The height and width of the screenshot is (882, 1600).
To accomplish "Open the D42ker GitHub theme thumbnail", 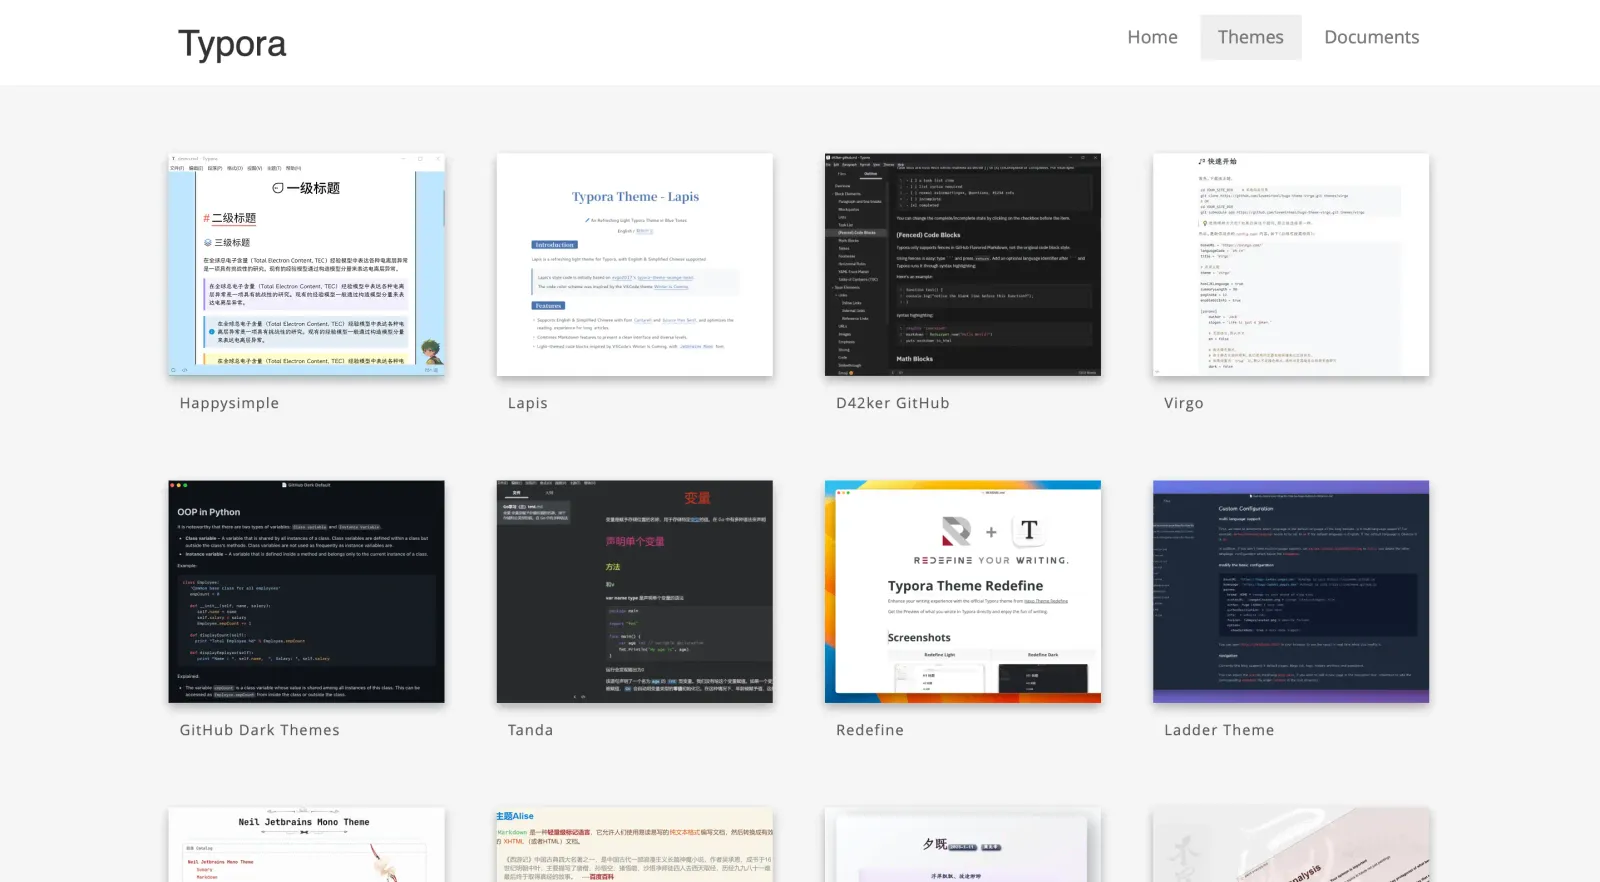I will (x=962, y=265).
